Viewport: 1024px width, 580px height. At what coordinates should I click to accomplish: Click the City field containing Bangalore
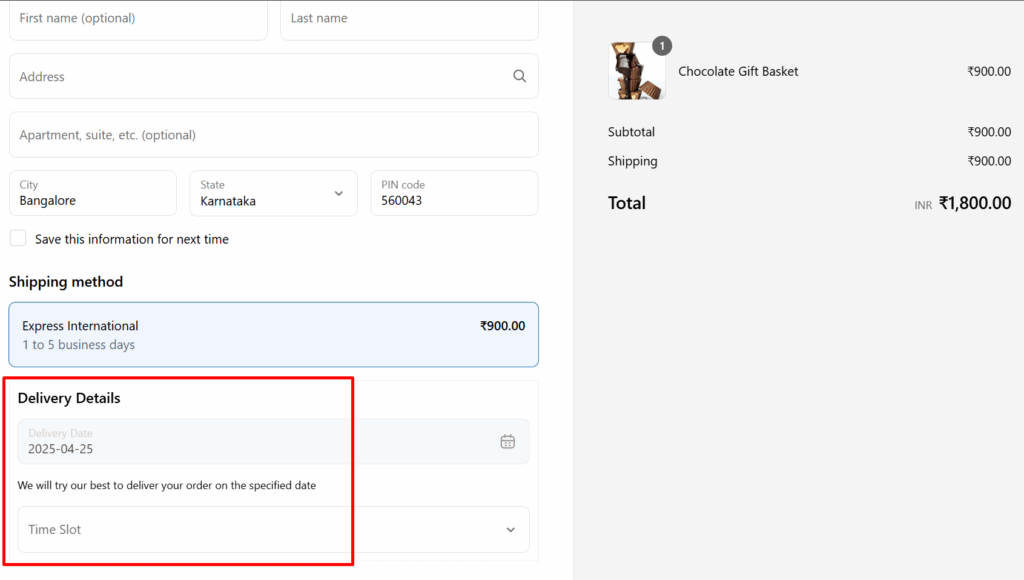[93, 193]
